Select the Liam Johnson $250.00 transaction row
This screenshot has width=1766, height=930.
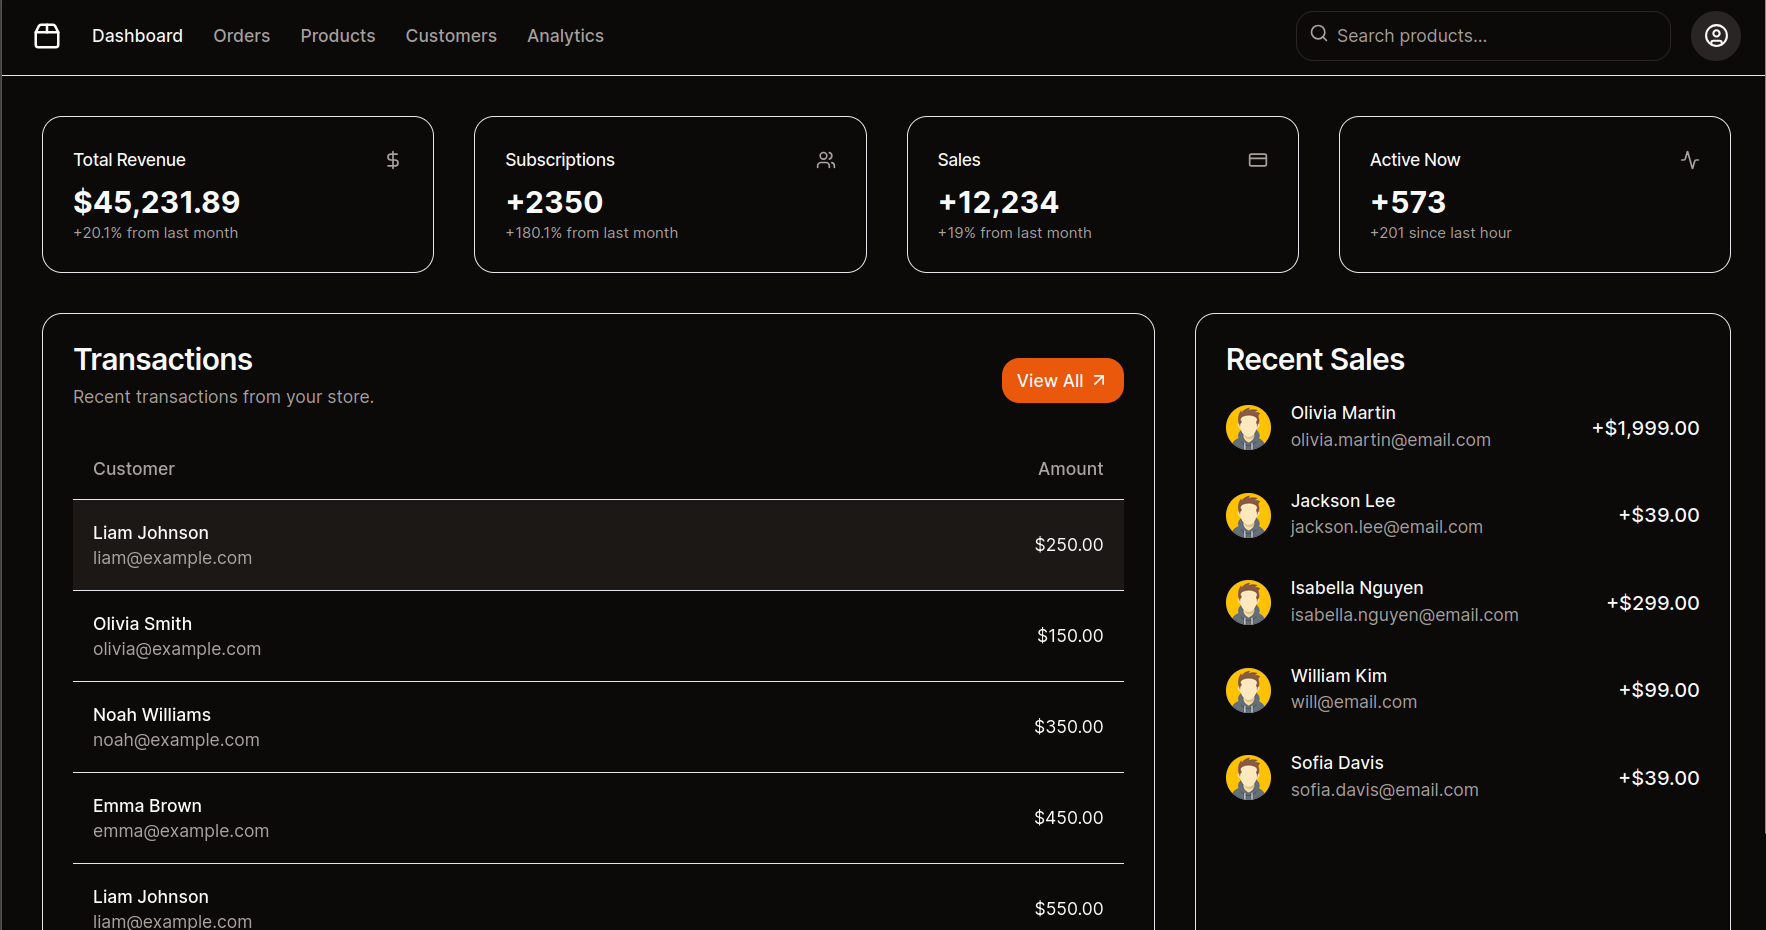click(598, 545)
